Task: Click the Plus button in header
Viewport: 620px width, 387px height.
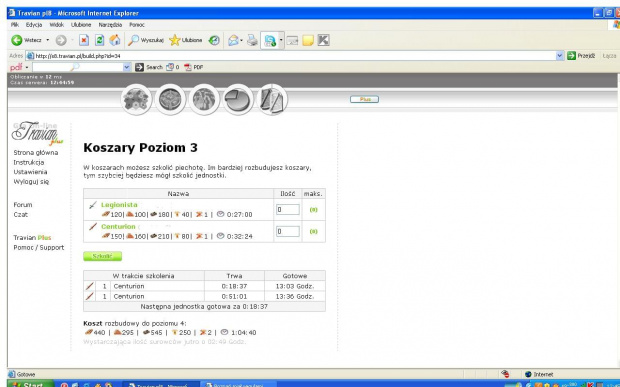Action: click(364, 99)
